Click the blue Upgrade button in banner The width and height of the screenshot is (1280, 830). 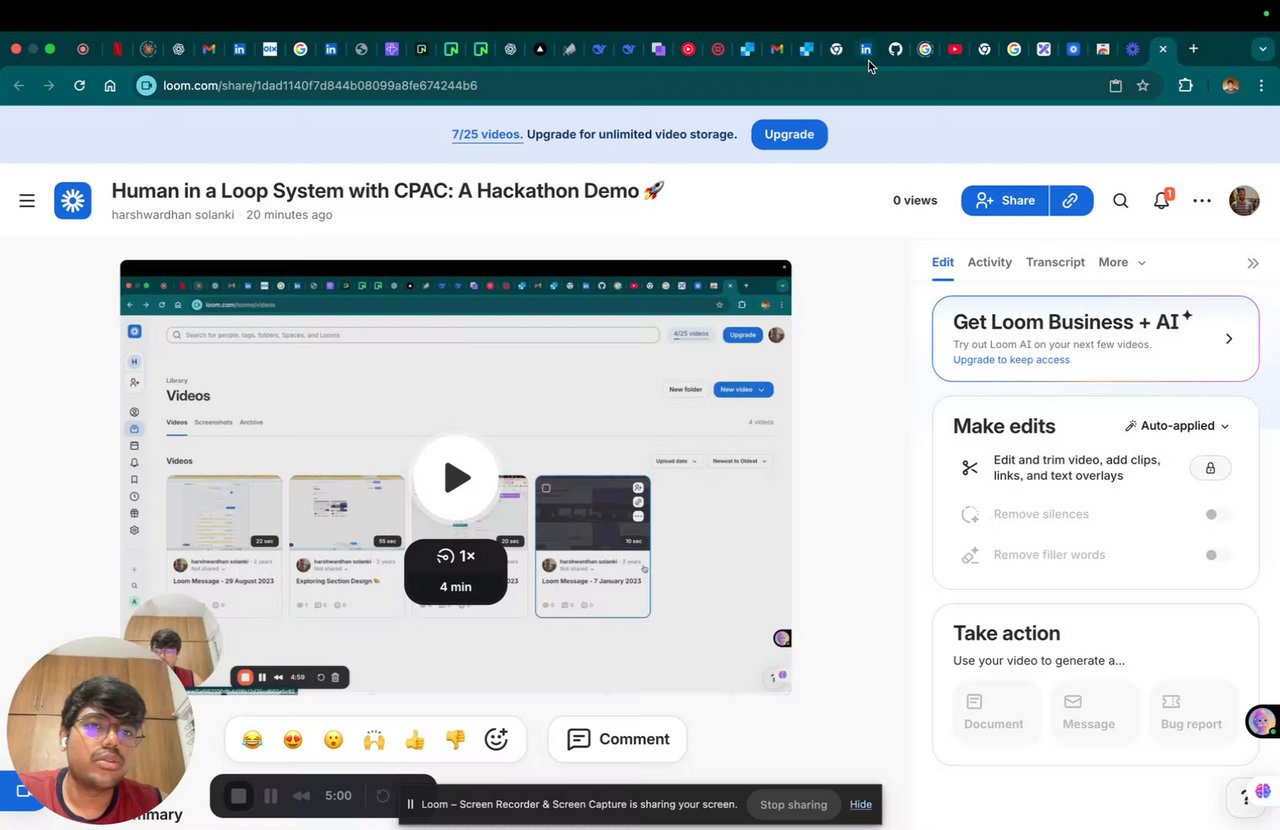pos(789,135)
